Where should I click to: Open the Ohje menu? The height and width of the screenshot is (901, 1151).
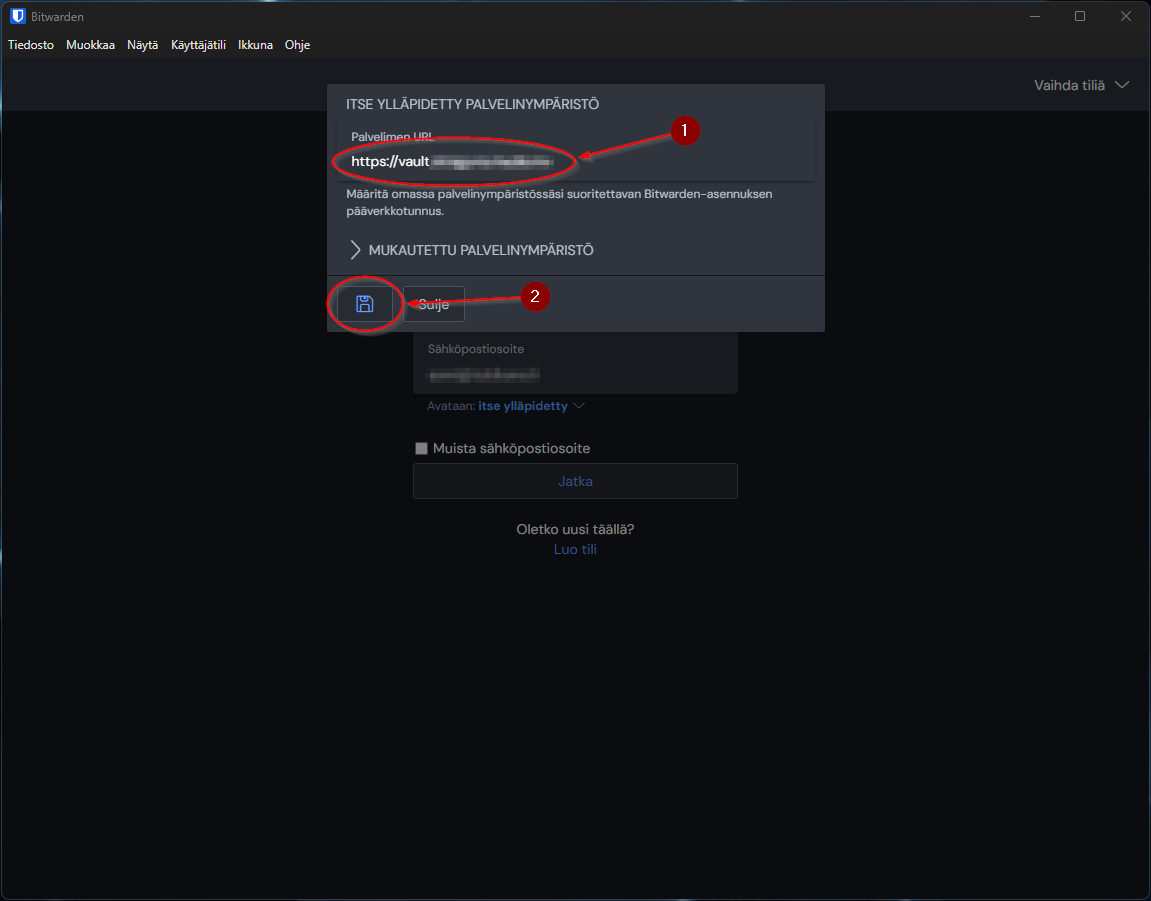297,45
